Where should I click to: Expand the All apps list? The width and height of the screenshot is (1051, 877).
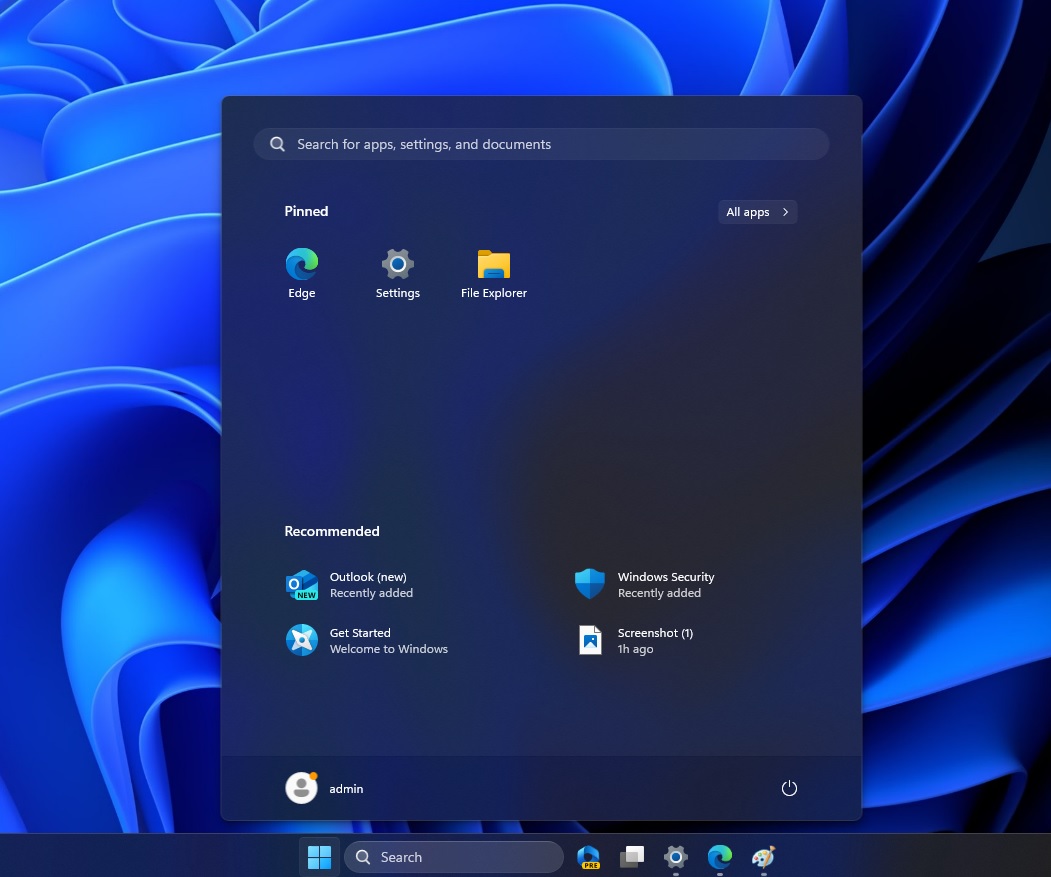(x=756, y=211)
